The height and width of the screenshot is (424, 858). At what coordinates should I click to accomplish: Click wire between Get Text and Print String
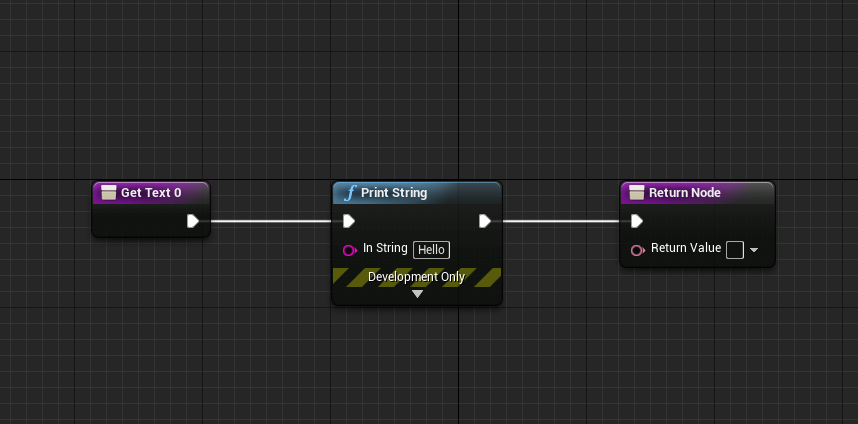[x=271, y=221]
